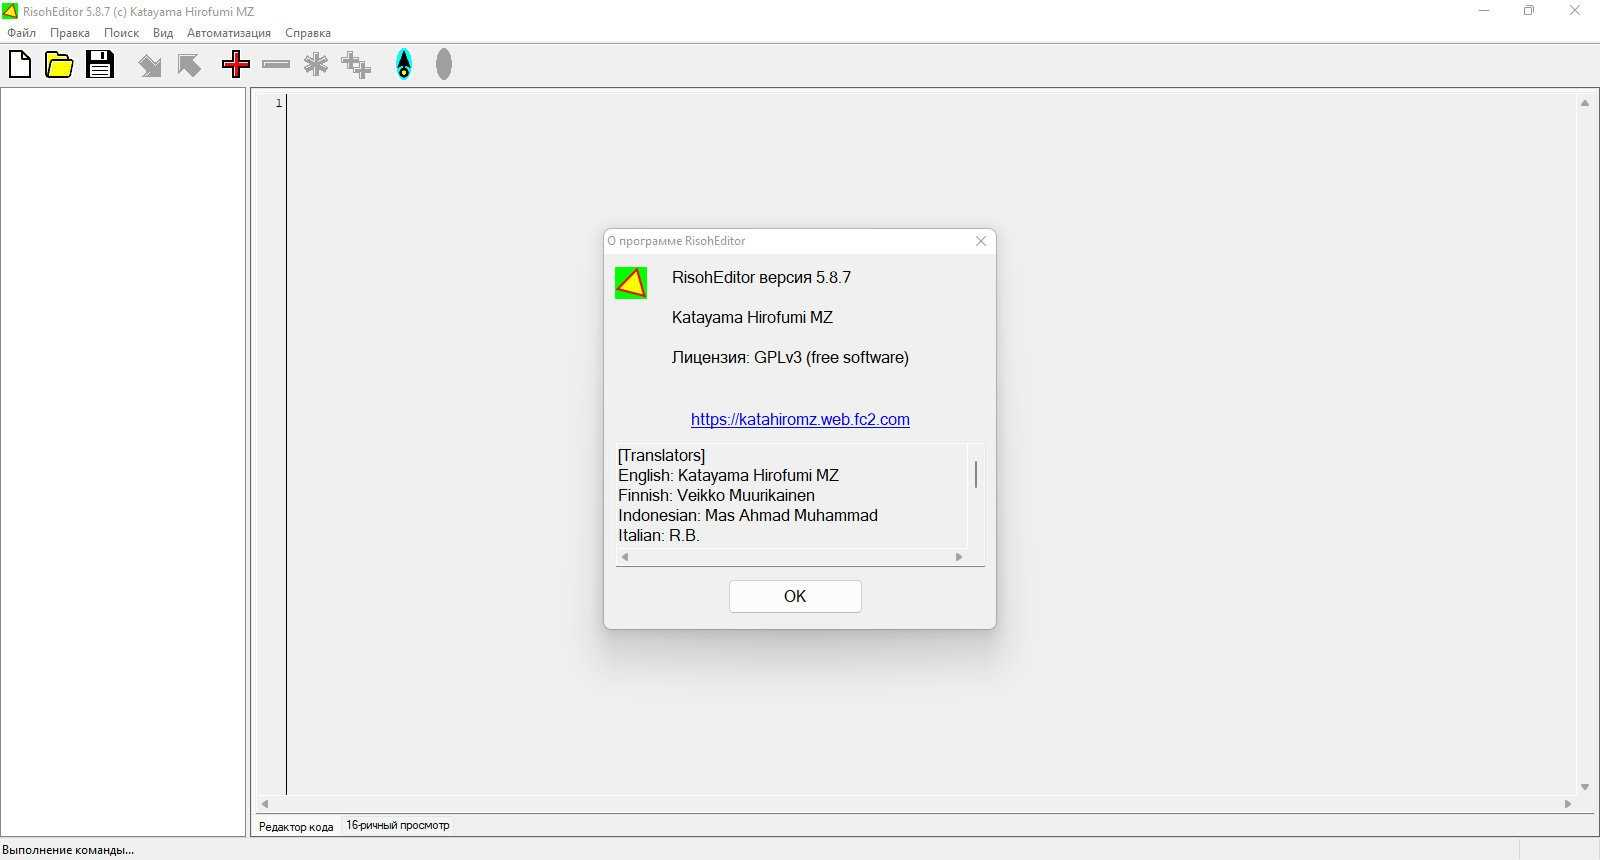The height and width of the screenshot is (860, 1600).
Task: Add resource with red plus icon
Action: 236,65
